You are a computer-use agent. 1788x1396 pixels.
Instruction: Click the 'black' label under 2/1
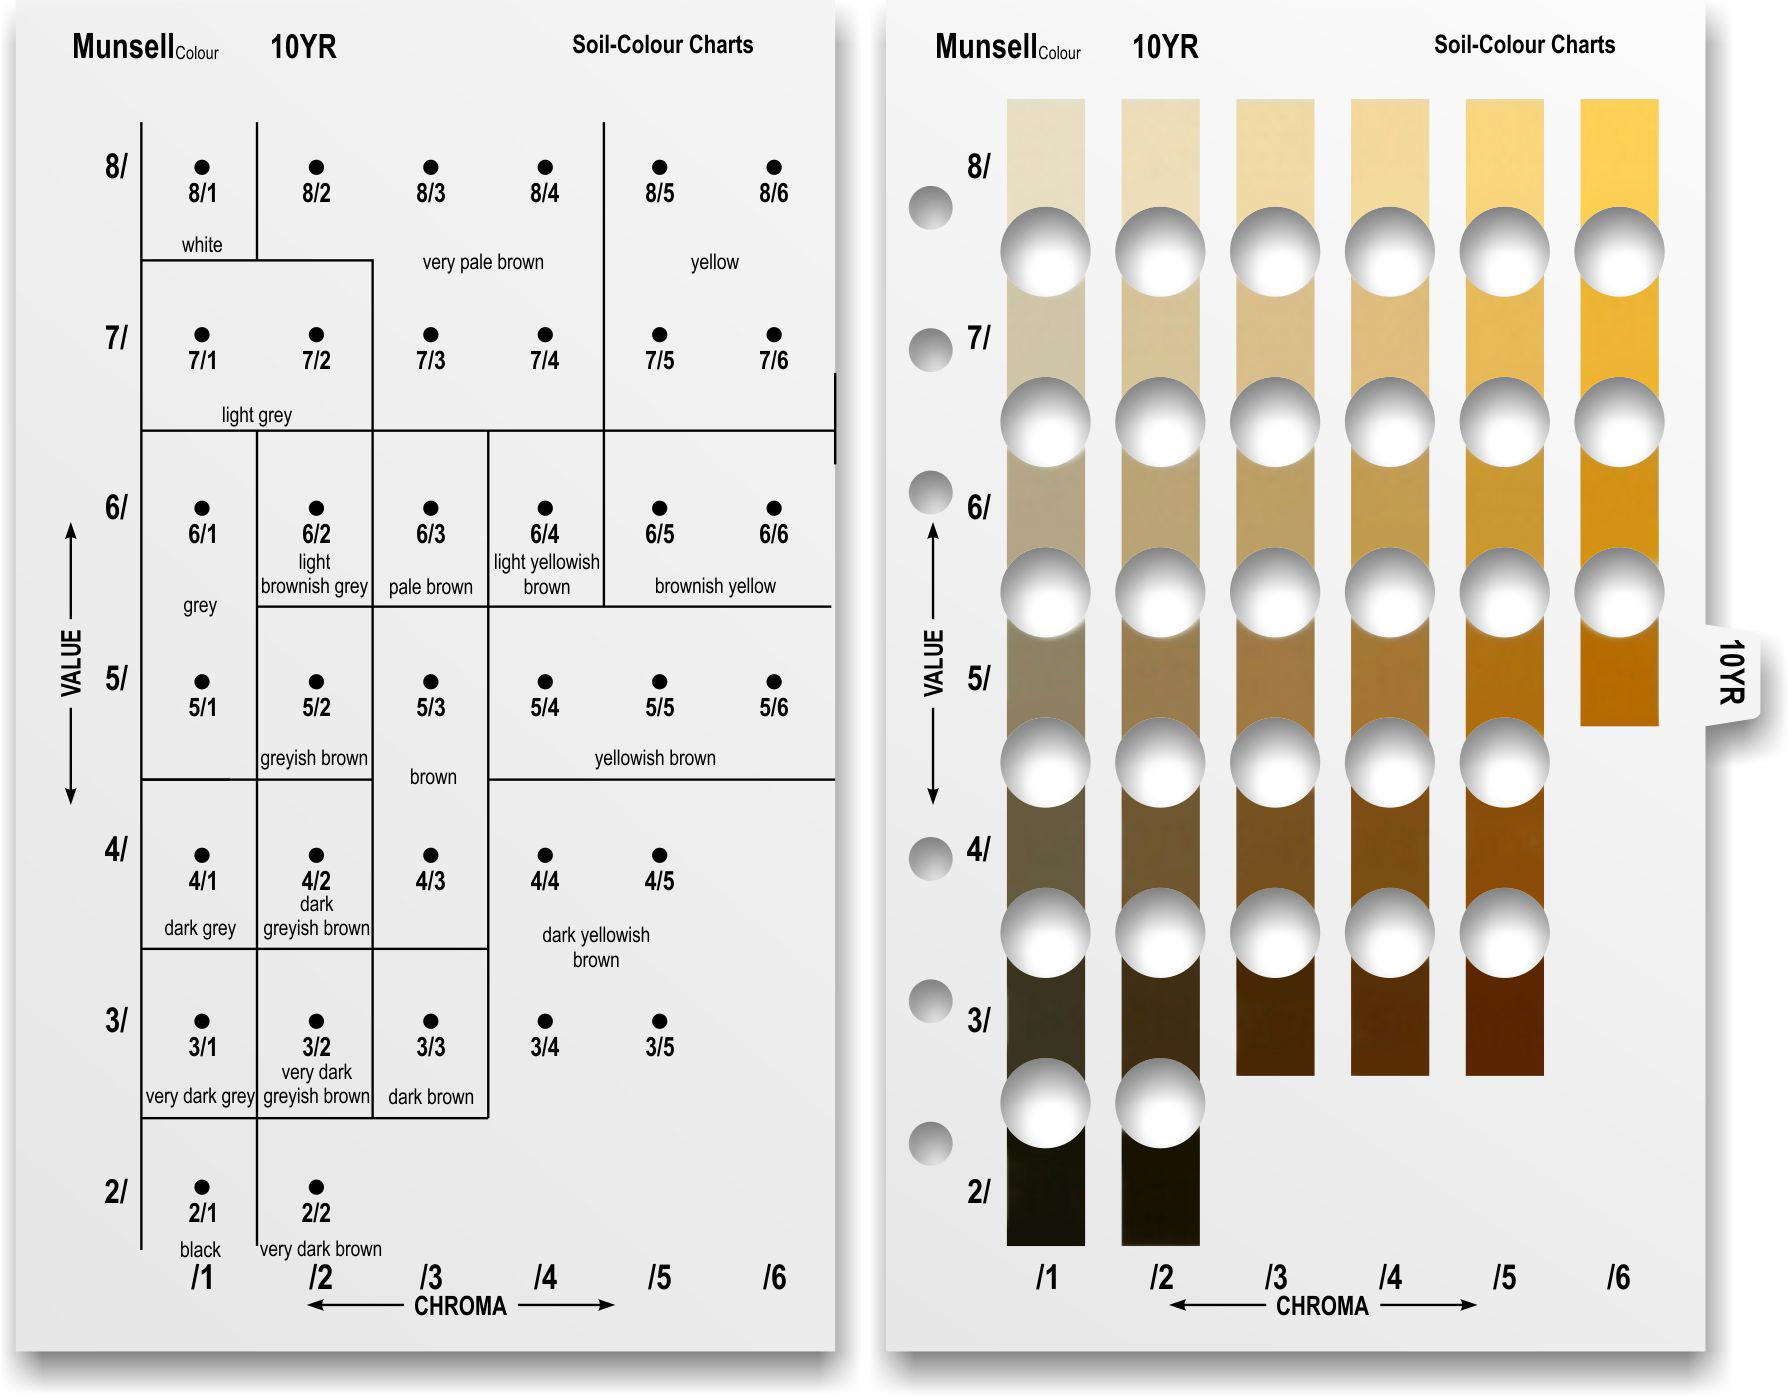200,1250
